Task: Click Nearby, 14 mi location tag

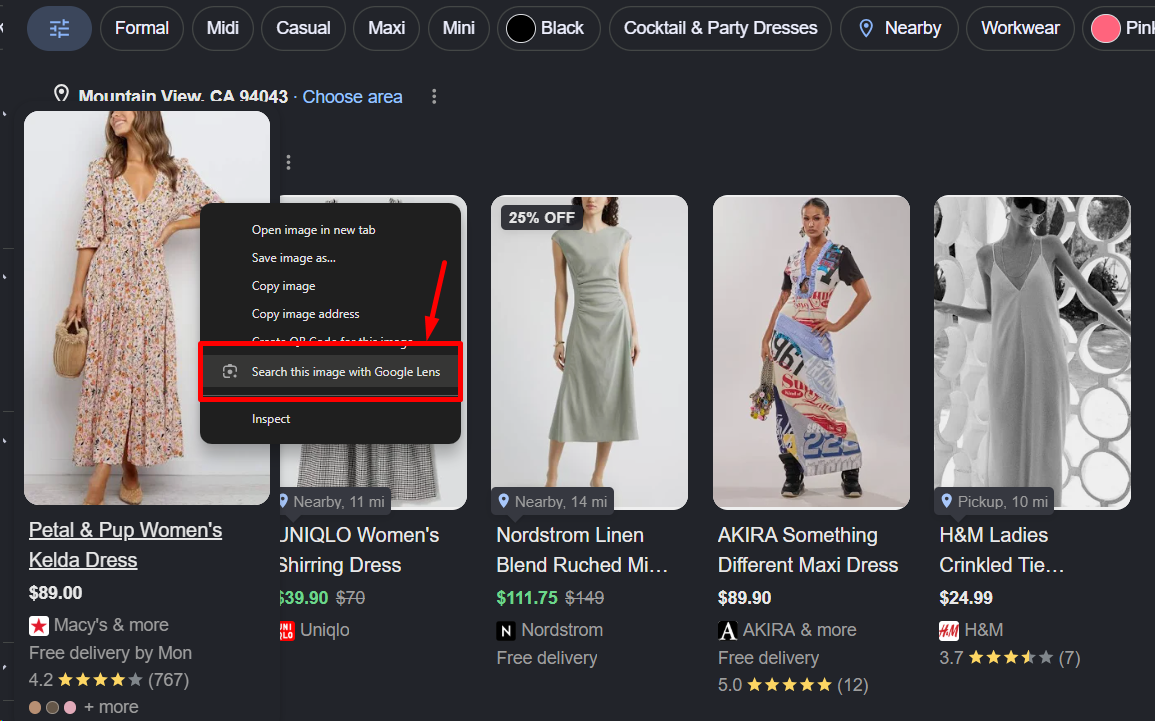Action: (x=553, y=502)
